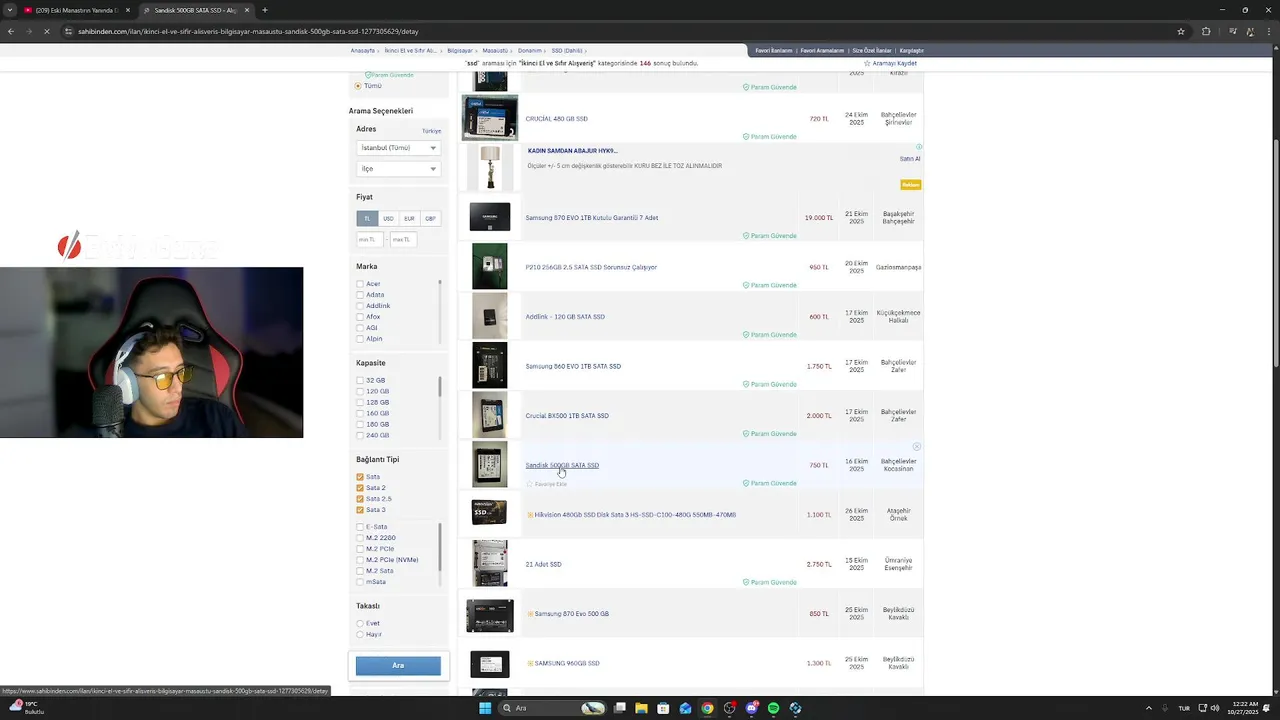Select TL currency button
The height and width of the screenshot is (720, 1280).
[x=367, y=218]
